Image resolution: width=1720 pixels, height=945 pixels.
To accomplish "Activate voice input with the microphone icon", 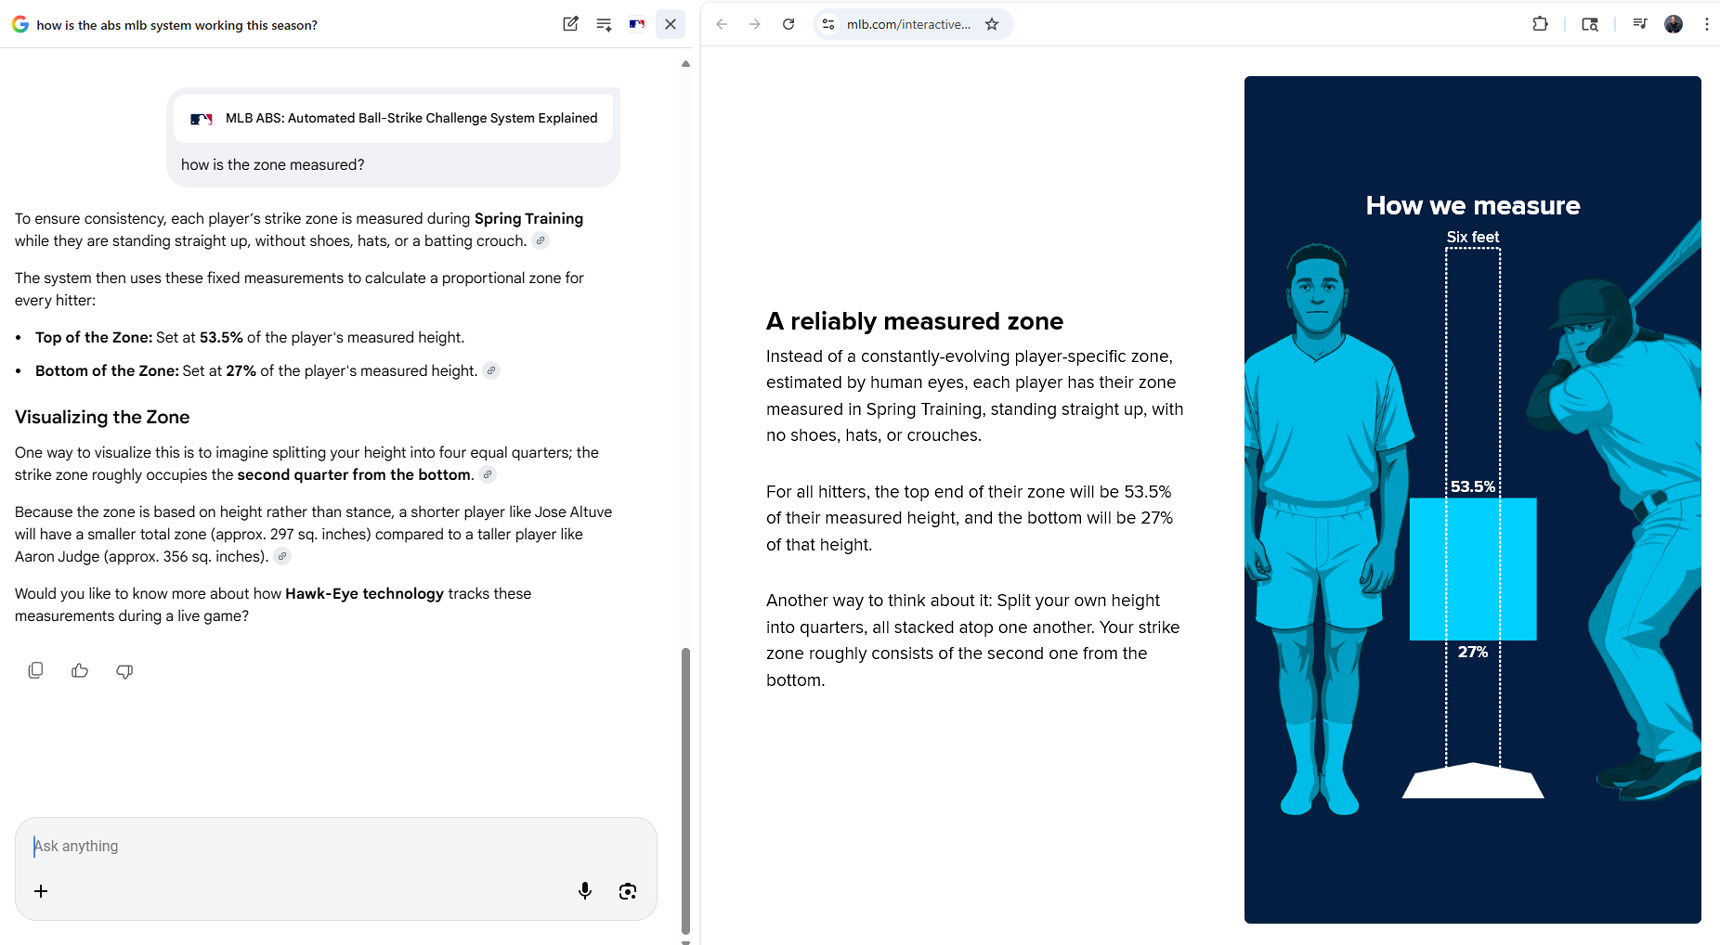I will coord(585,890).
